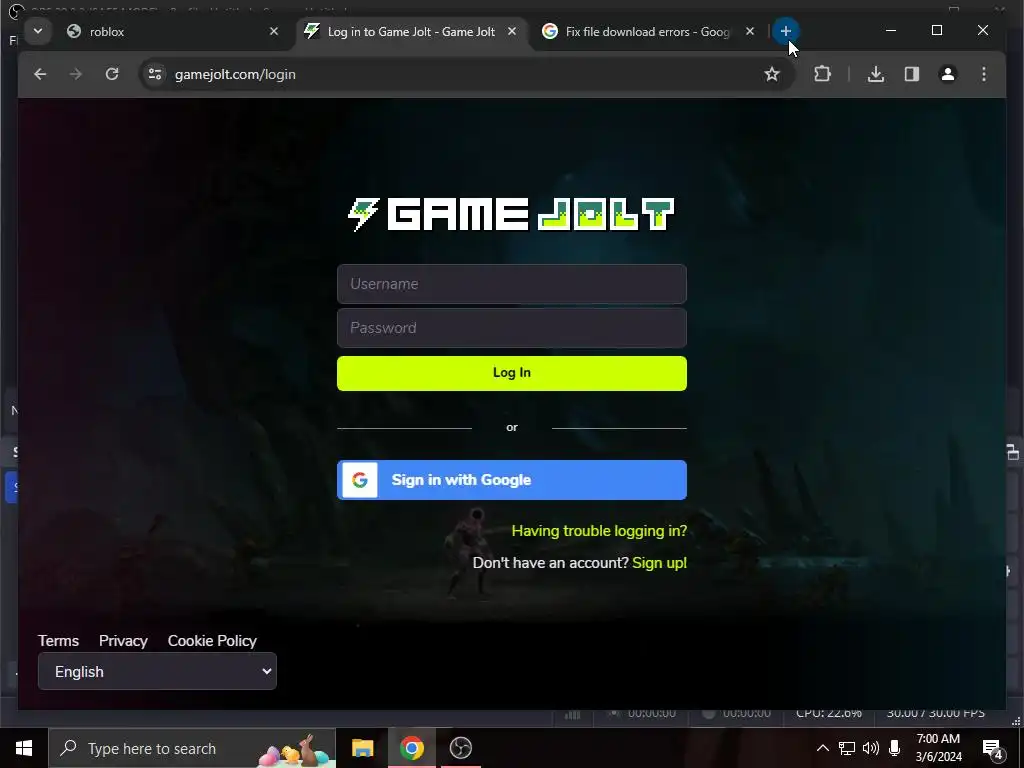Image resolution: width=1024 pixels, height=768 pixels.
Task: Open the Privacy link
Action: 123,641
